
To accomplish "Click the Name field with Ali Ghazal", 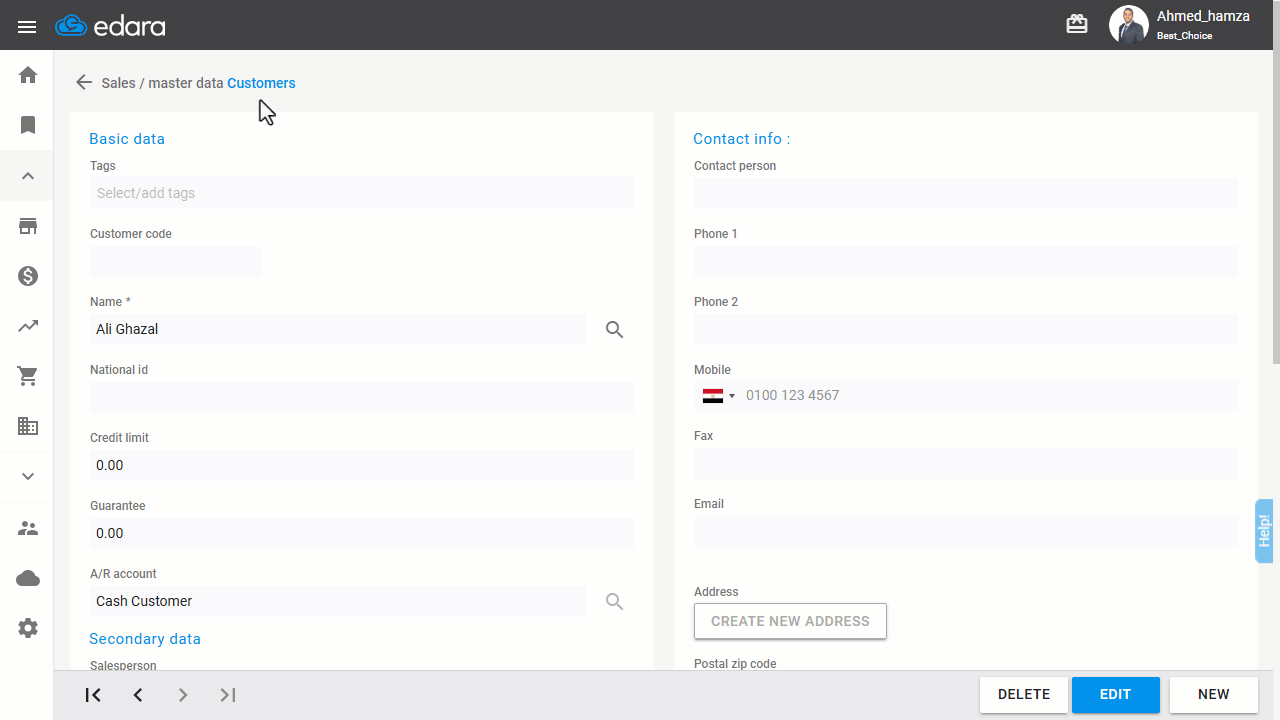I will click(x=338, y=329).
